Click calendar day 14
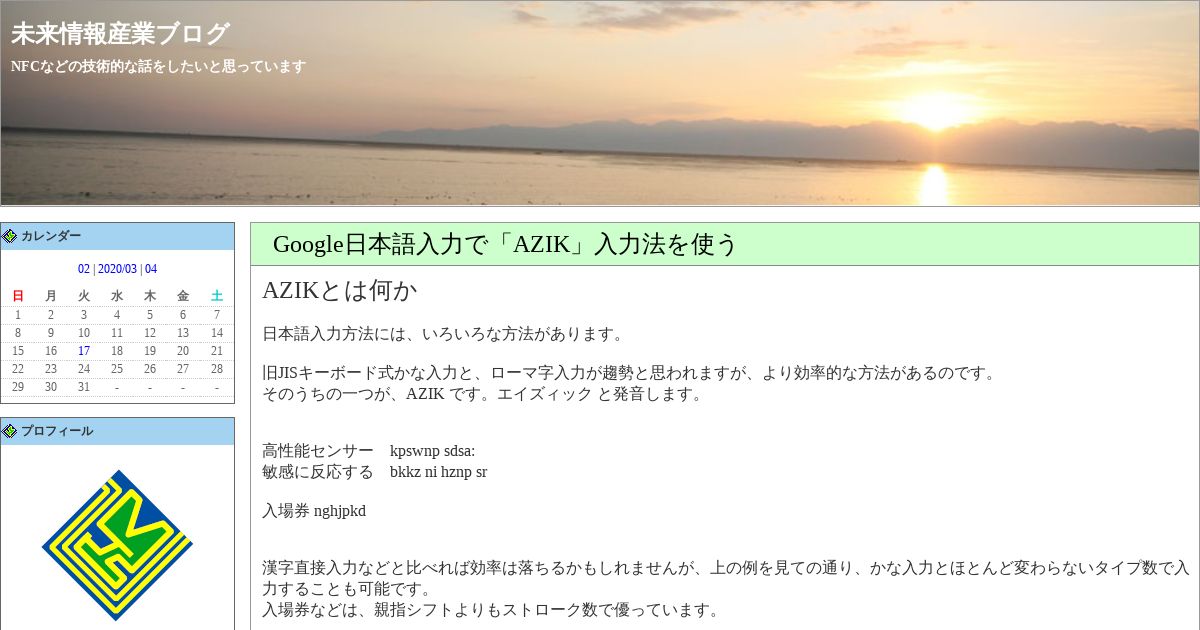 pyautogui.click(x=217, y=333)
